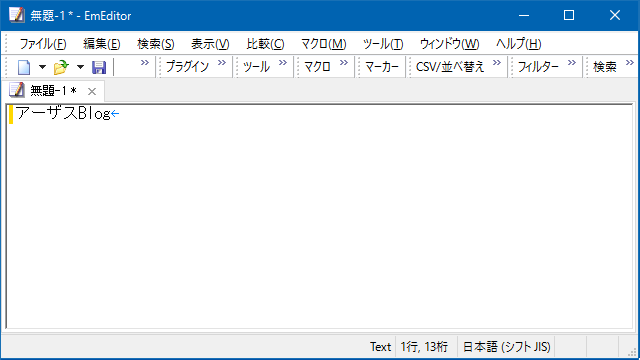This screenshot has height=360, width=640.
Task: Expand the 検索 toolbar overflow chevron
Action: pos(630,63)
